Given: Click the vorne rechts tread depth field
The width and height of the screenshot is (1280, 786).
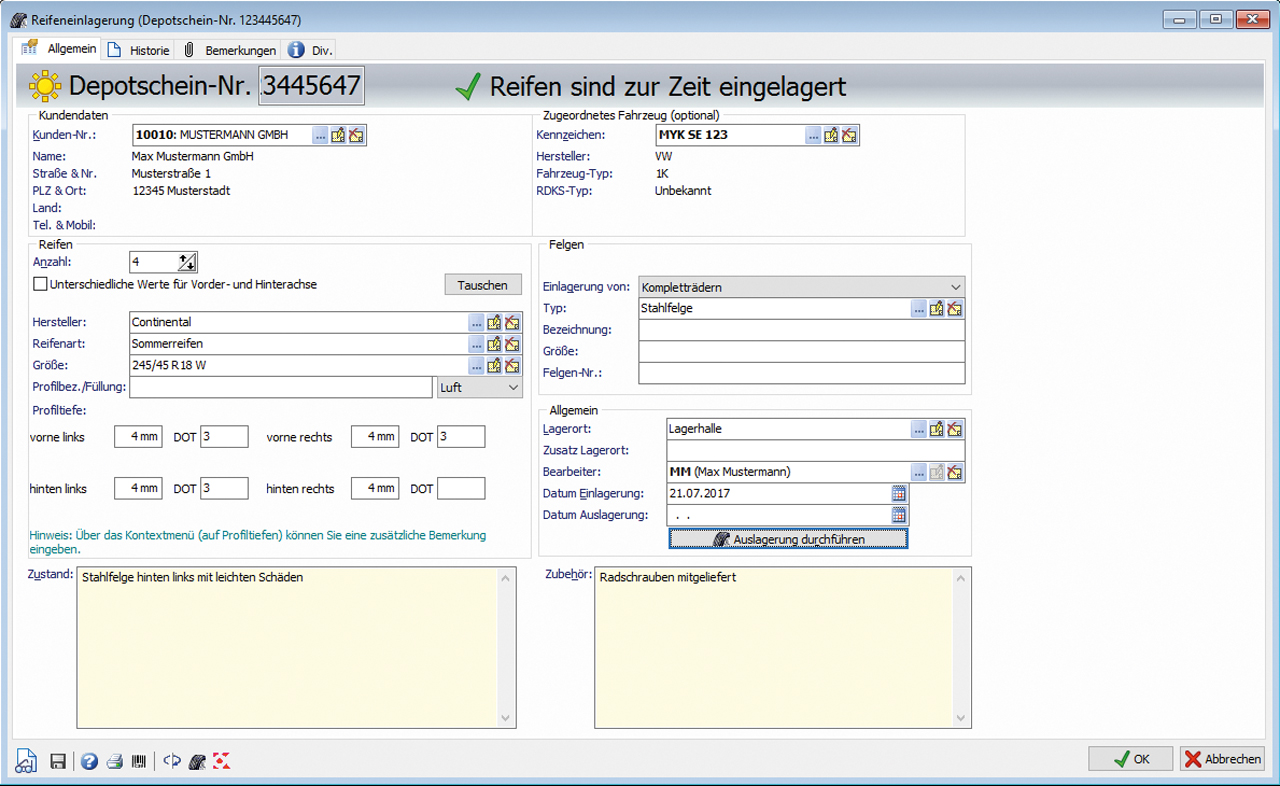Looking at the screenshot, I should [x=375, y=437].
